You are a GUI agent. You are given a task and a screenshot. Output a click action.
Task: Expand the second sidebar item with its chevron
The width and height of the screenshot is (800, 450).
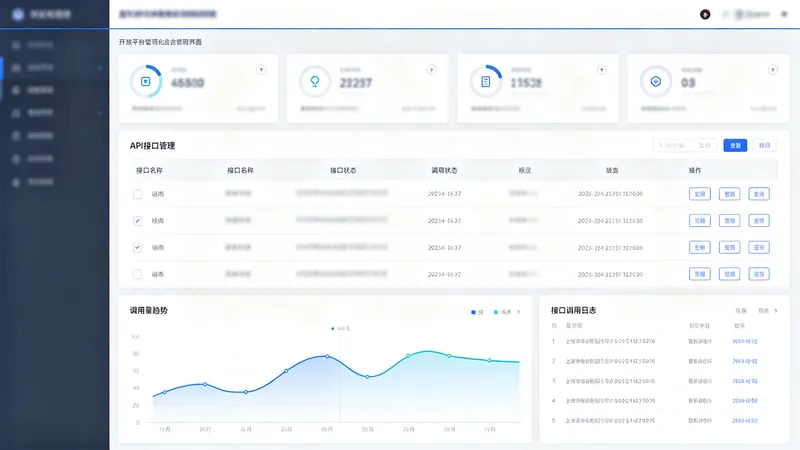[99, 67]
